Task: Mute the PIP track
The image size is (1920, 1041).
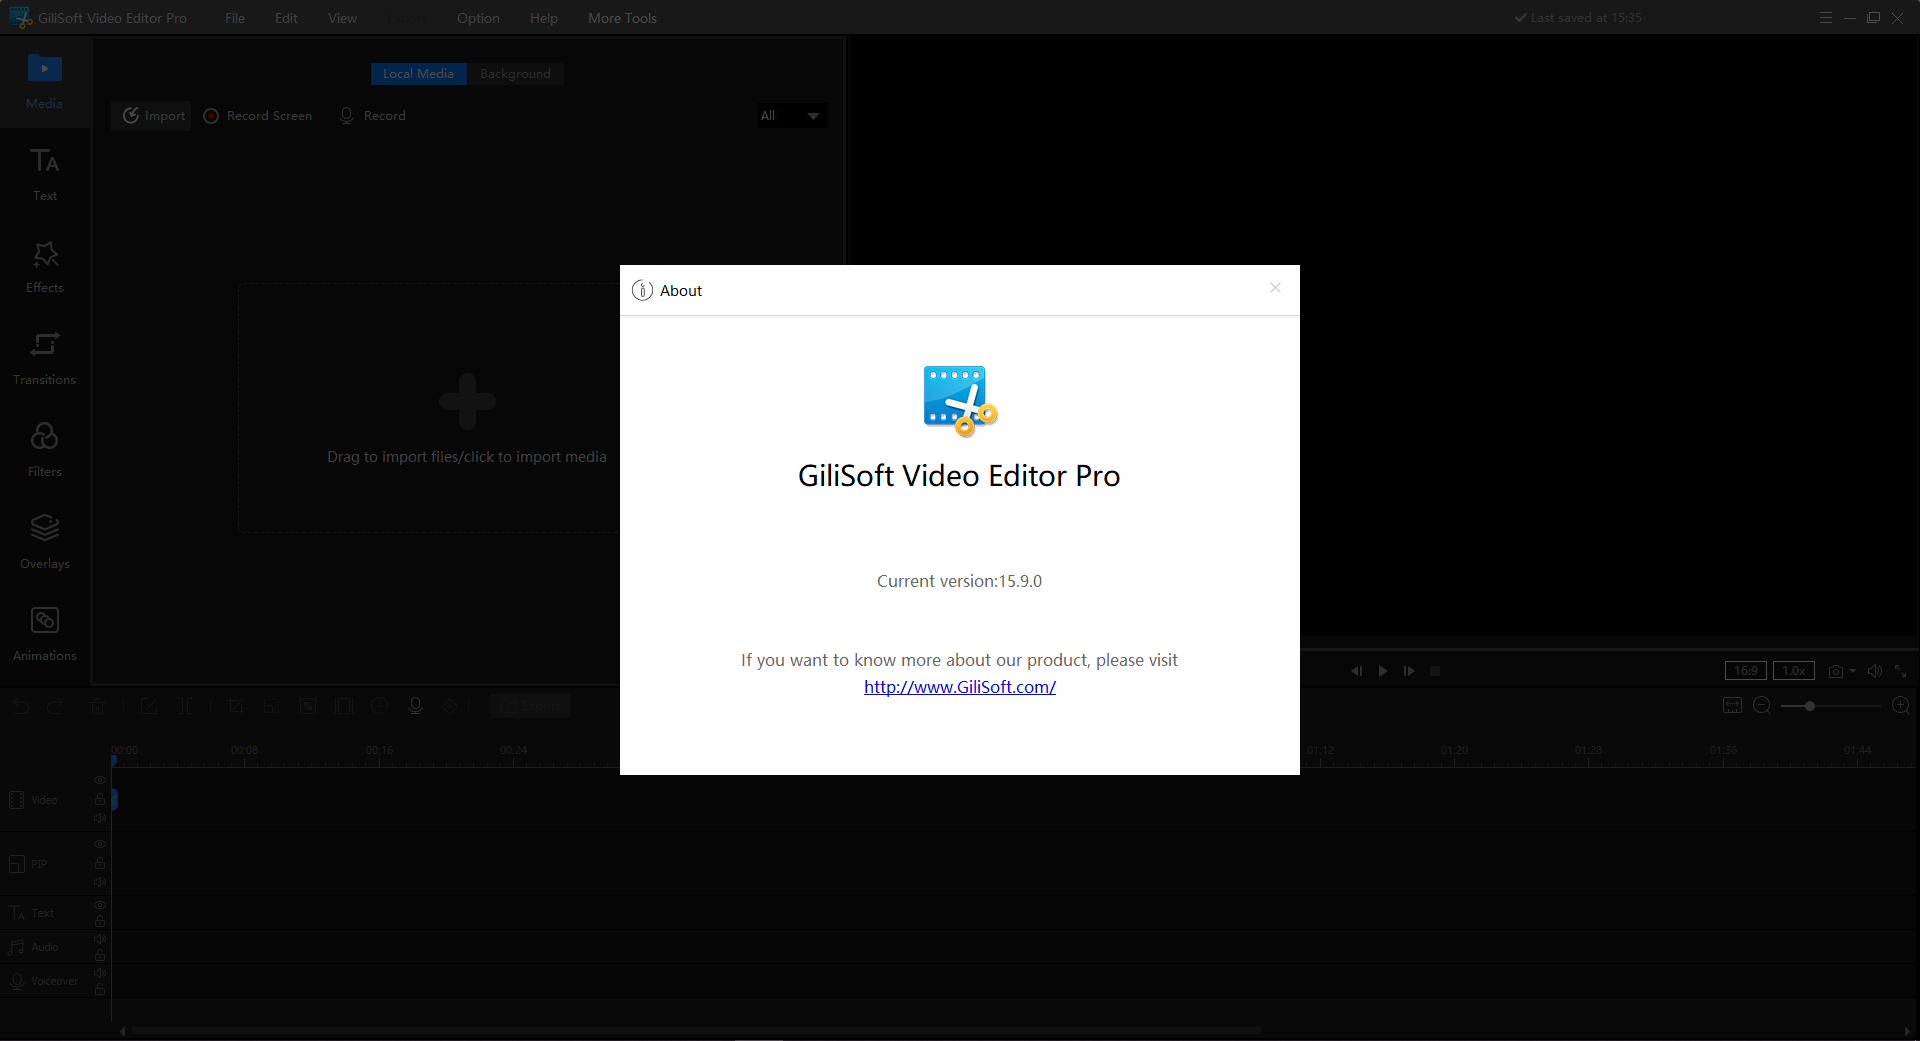Action: [x=100, y=882]
